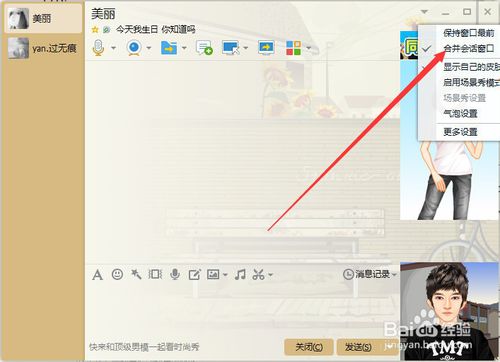This screenshot has width=500, height=362.
Task: Click the 气泡设置 menu item
Action: 460,114
